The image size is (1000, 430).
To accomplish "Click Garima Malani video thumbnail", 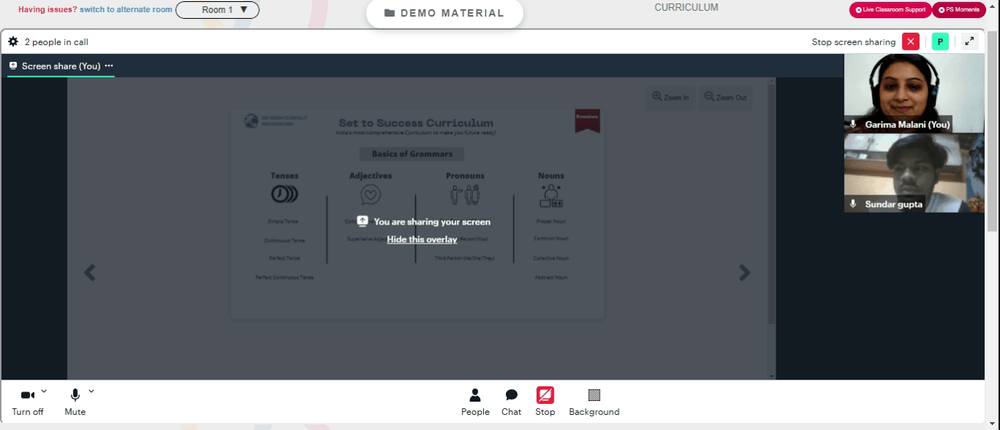I will [x=914, y=93].
